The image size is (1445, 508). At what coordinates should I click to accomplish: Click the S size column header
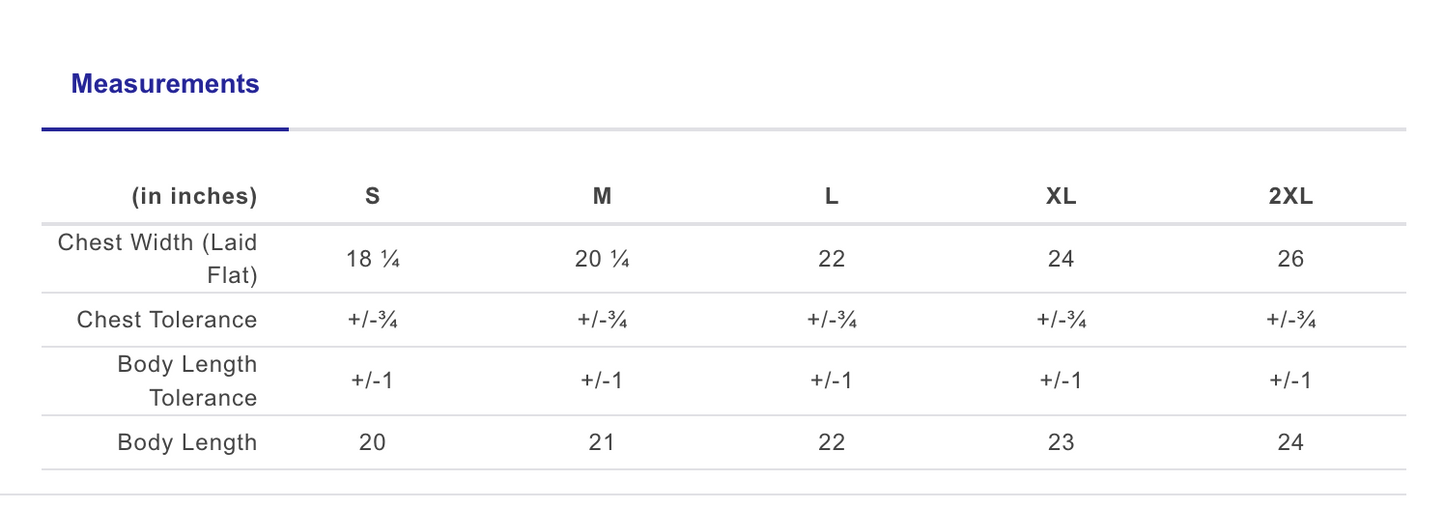click(x=372, y=197)
